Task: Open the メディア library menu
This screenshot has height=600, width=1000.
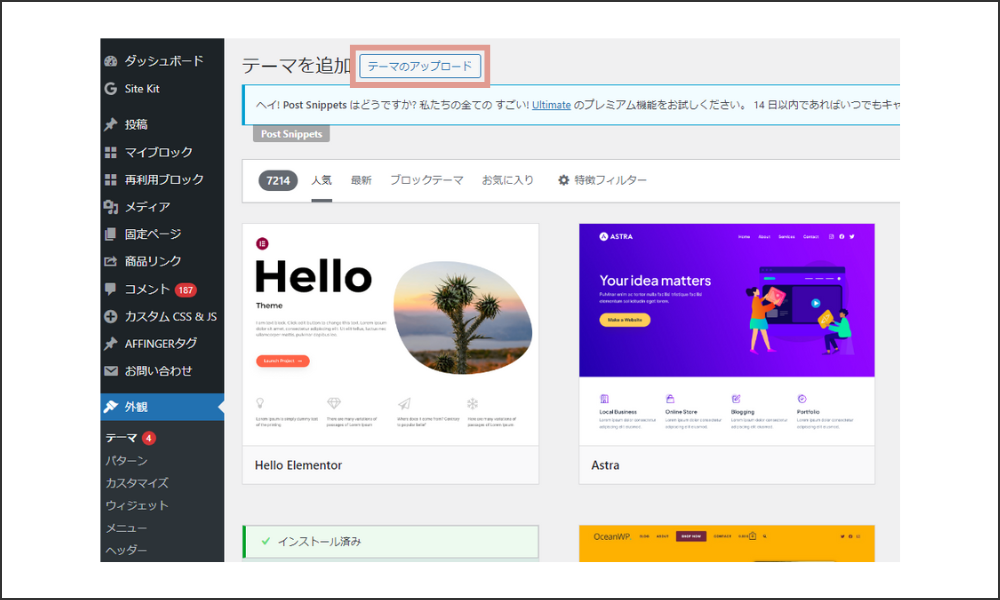Action: click(x=147, y=207)
